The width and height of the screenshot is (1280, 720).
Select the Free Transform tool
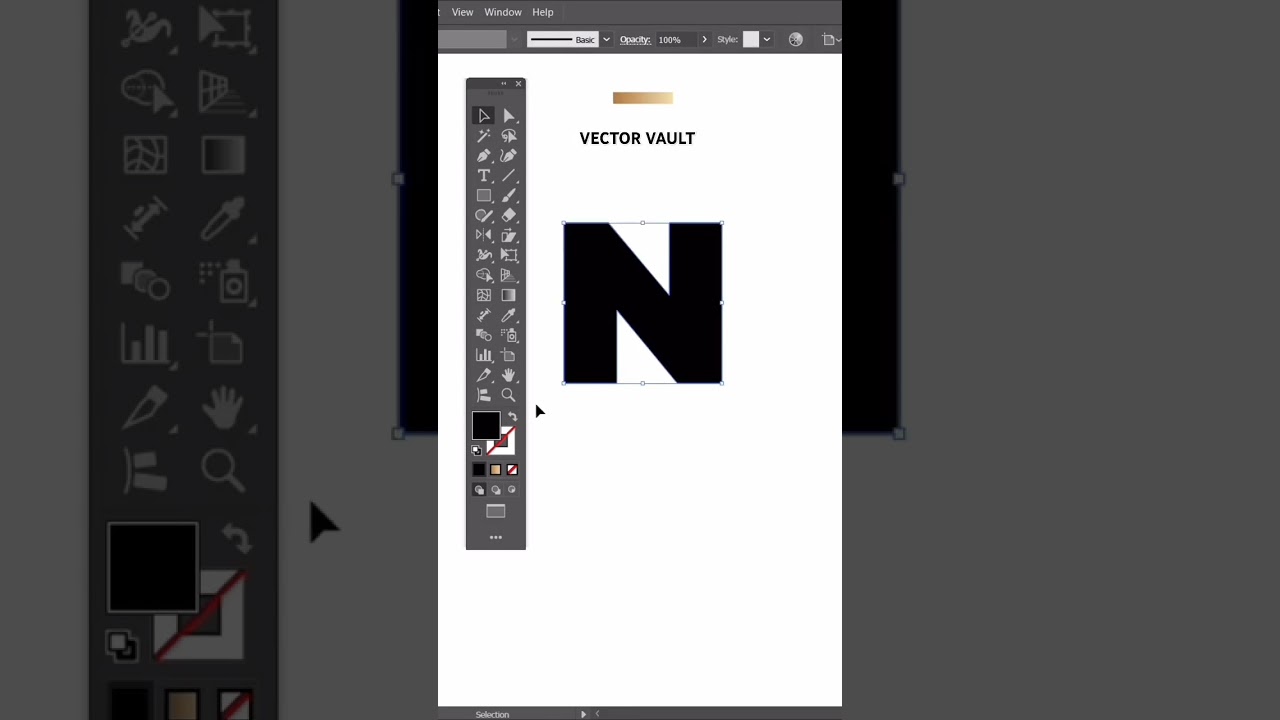pos(509,256)
